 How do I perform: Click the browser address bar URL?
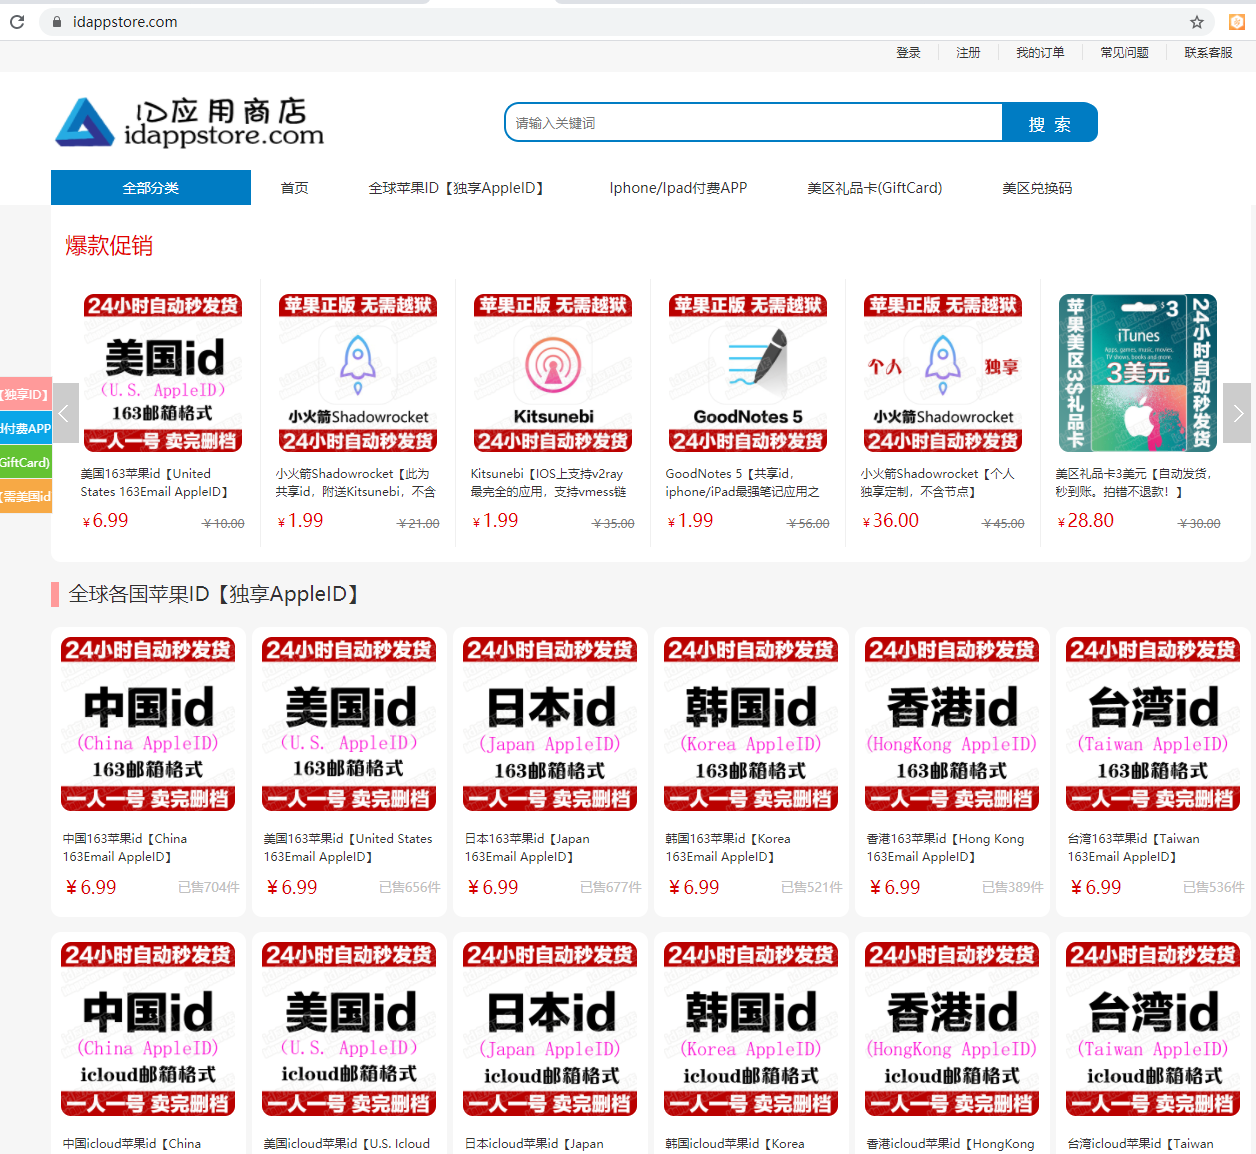pos(125,22)
